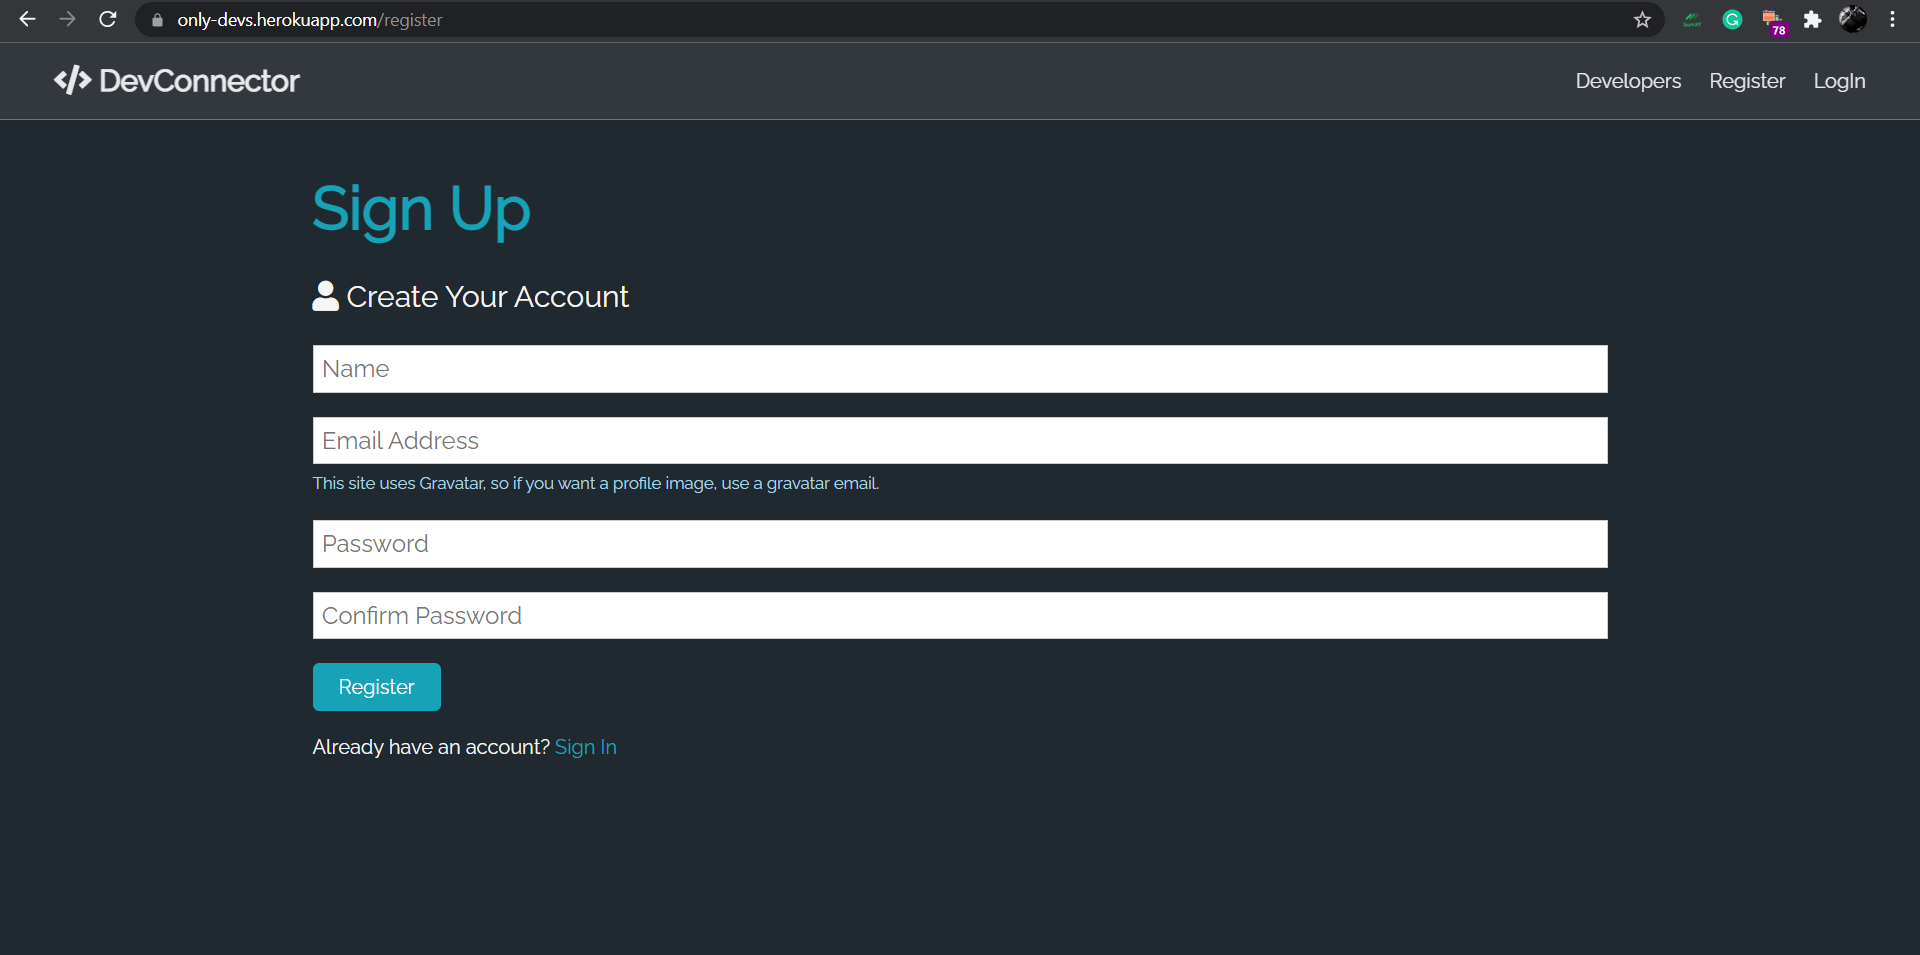Focus the Email Address field

(x=960, y=441)
